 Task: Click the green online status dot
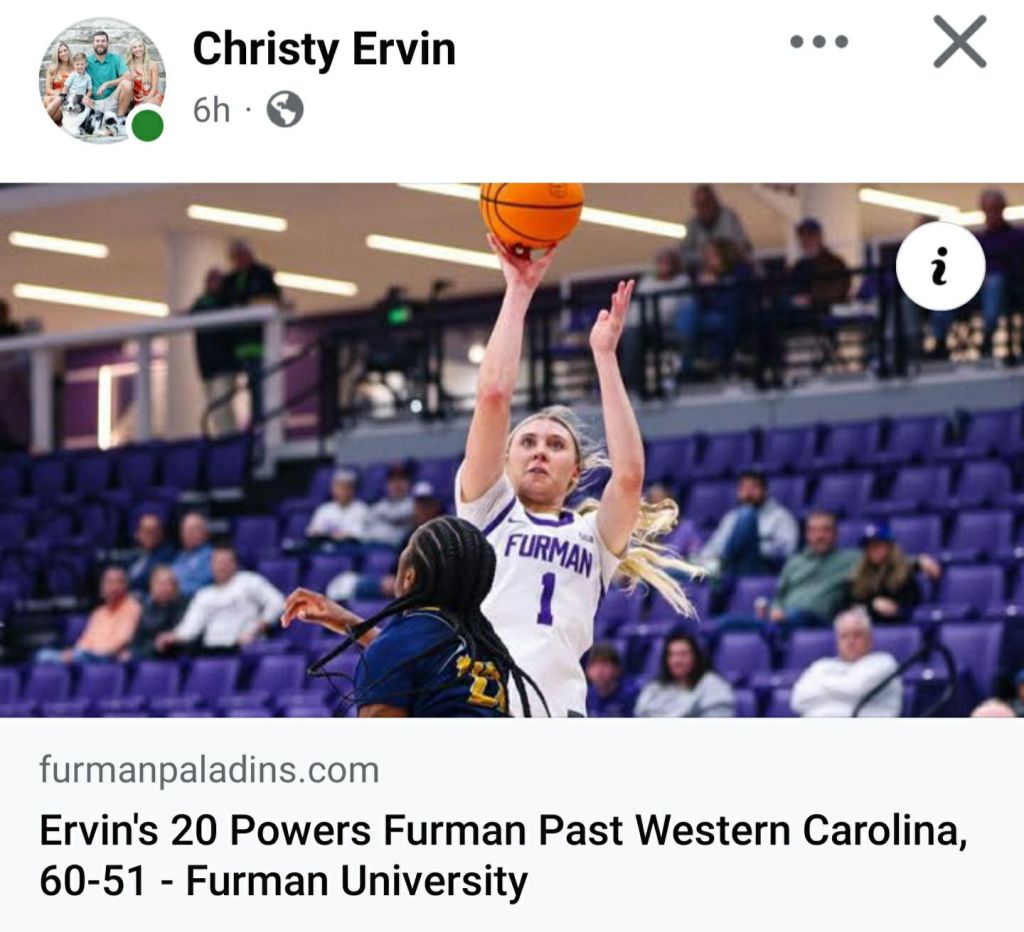[148, 125]
